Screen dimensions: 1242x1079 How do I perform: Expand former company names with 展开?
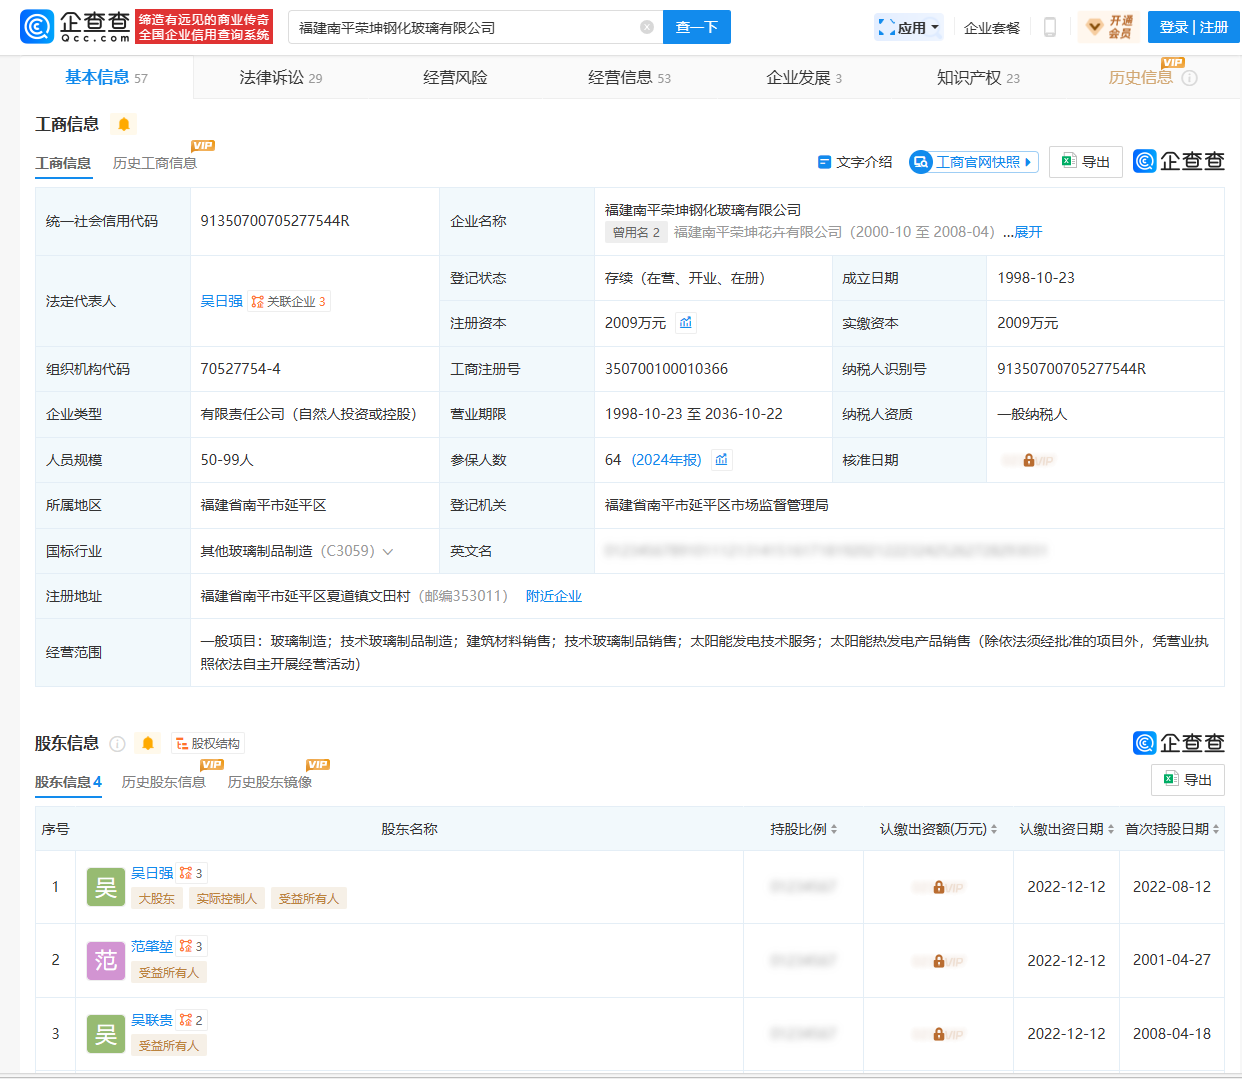pos(1029,232)
